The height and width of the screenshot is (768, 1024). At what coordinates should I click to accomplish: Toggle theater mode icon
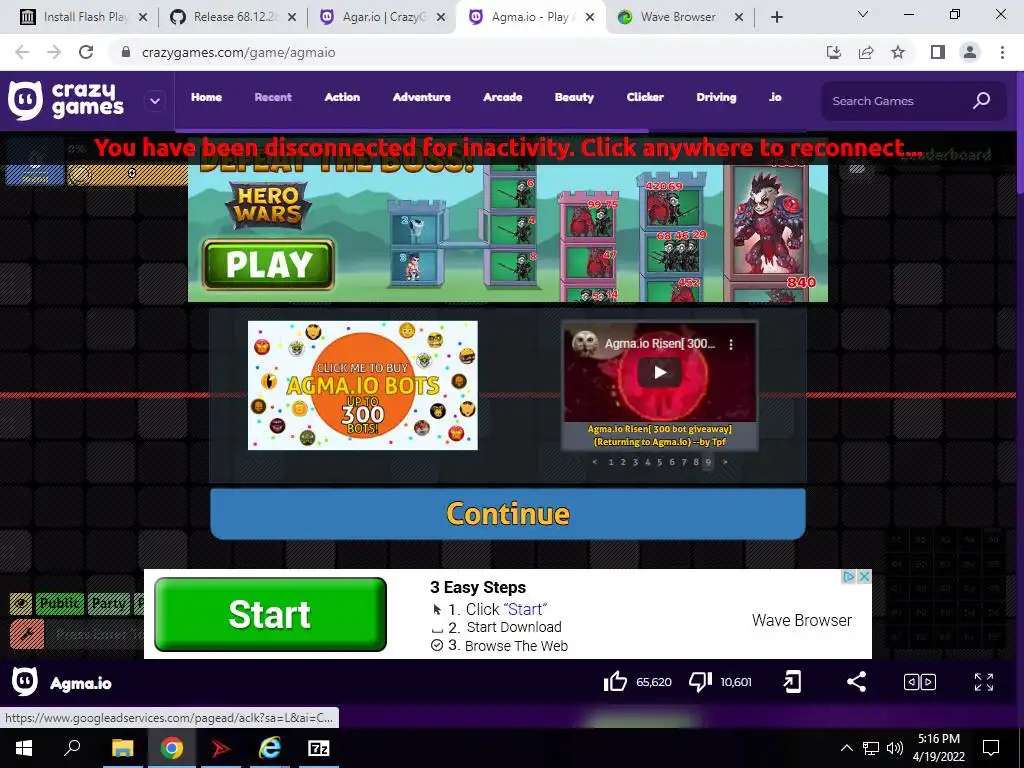click(920, 682)
